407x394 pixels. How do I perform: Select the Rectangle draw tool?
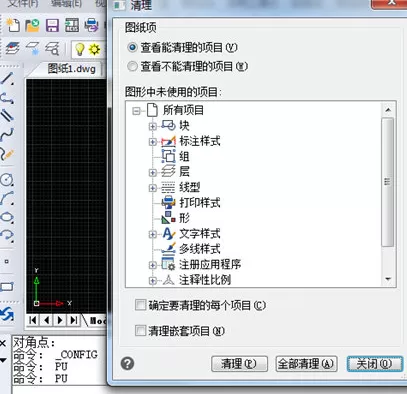[x=7, y=287]
